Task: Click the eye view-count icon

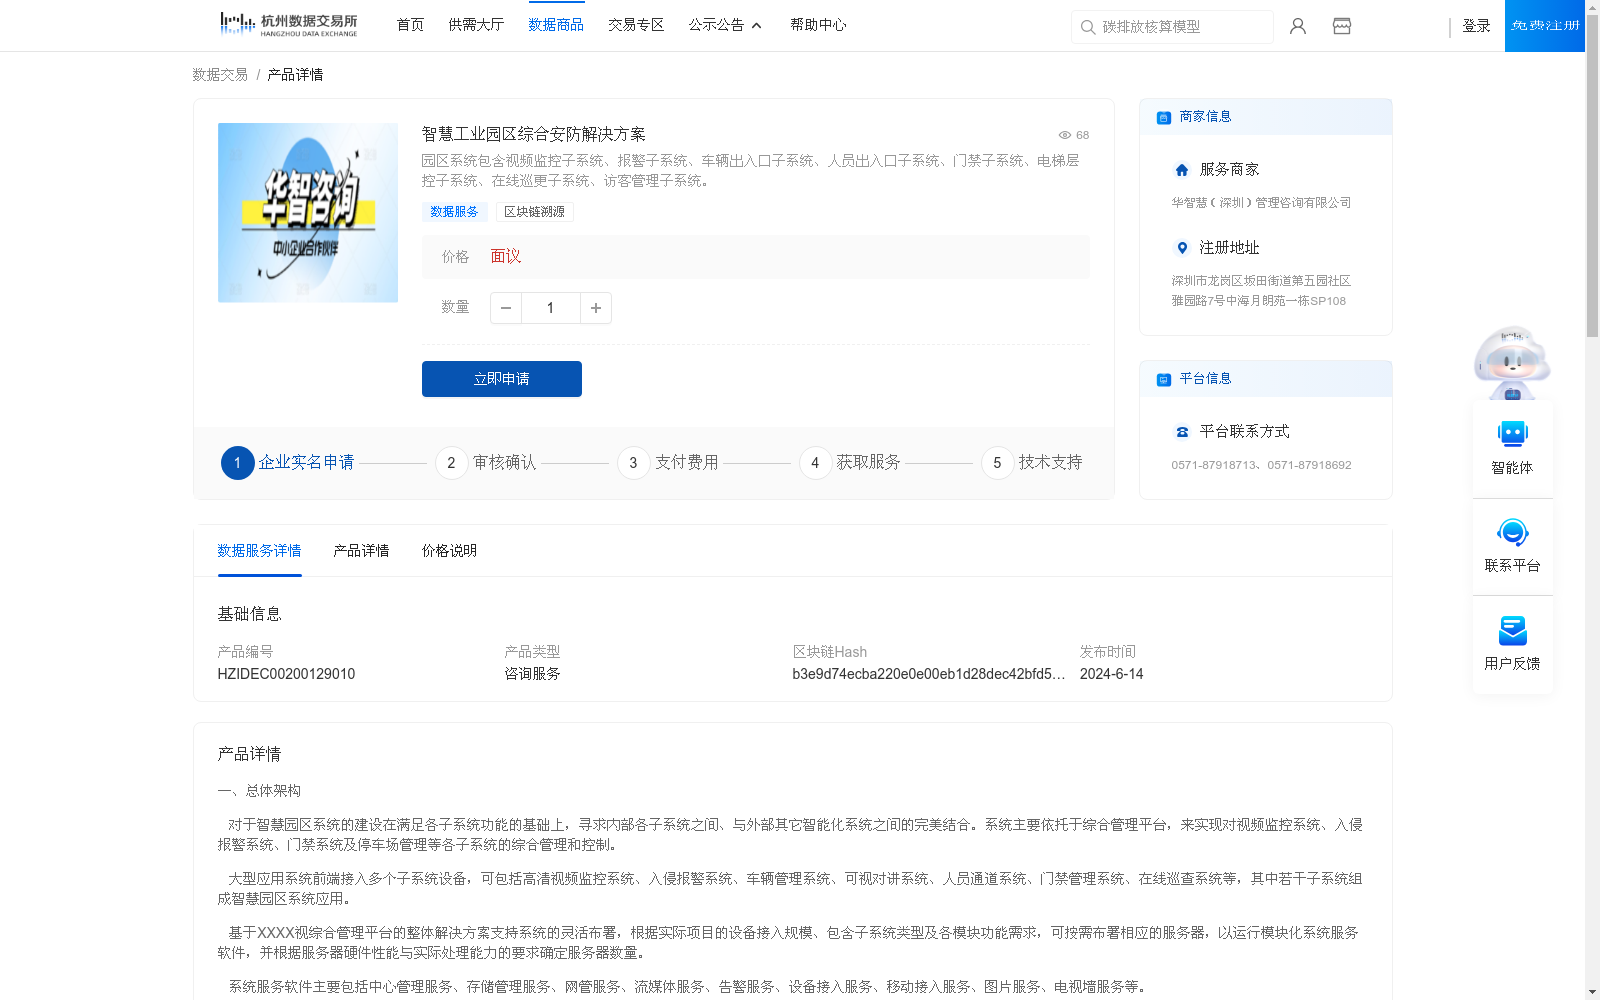Action: pos(1065,135)
